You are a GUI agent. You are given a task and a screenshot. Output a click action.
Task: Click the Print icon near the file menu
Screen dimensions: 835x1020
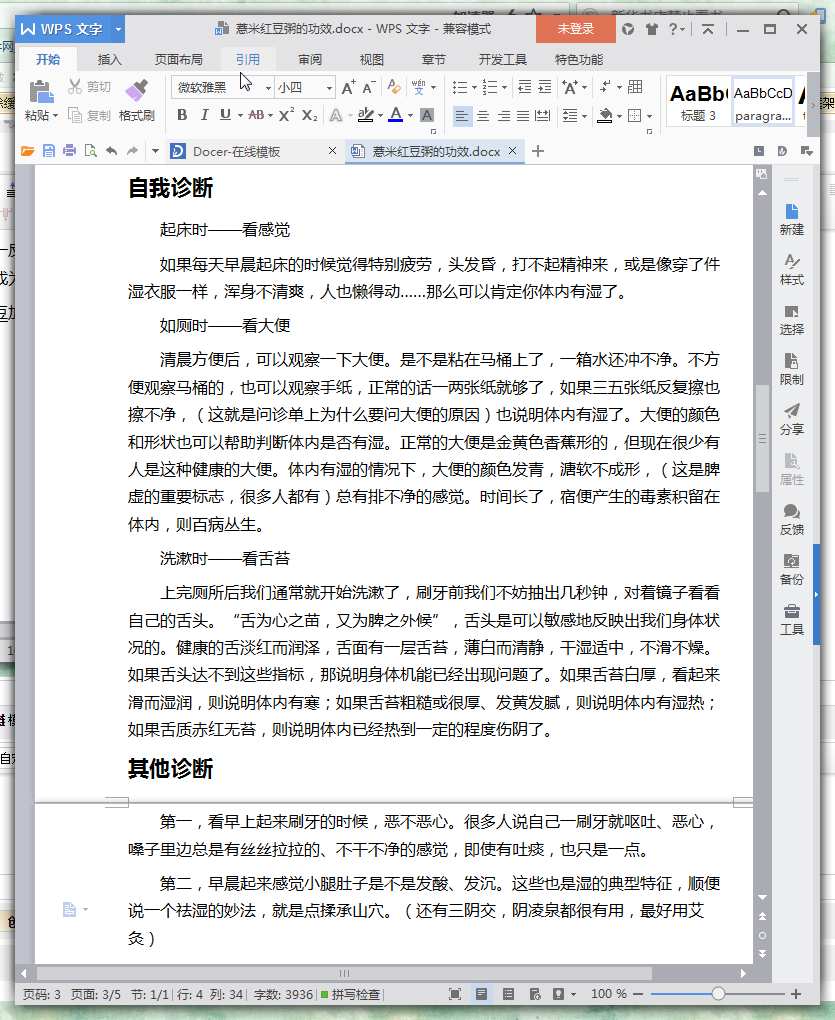[x=70, y=151]
